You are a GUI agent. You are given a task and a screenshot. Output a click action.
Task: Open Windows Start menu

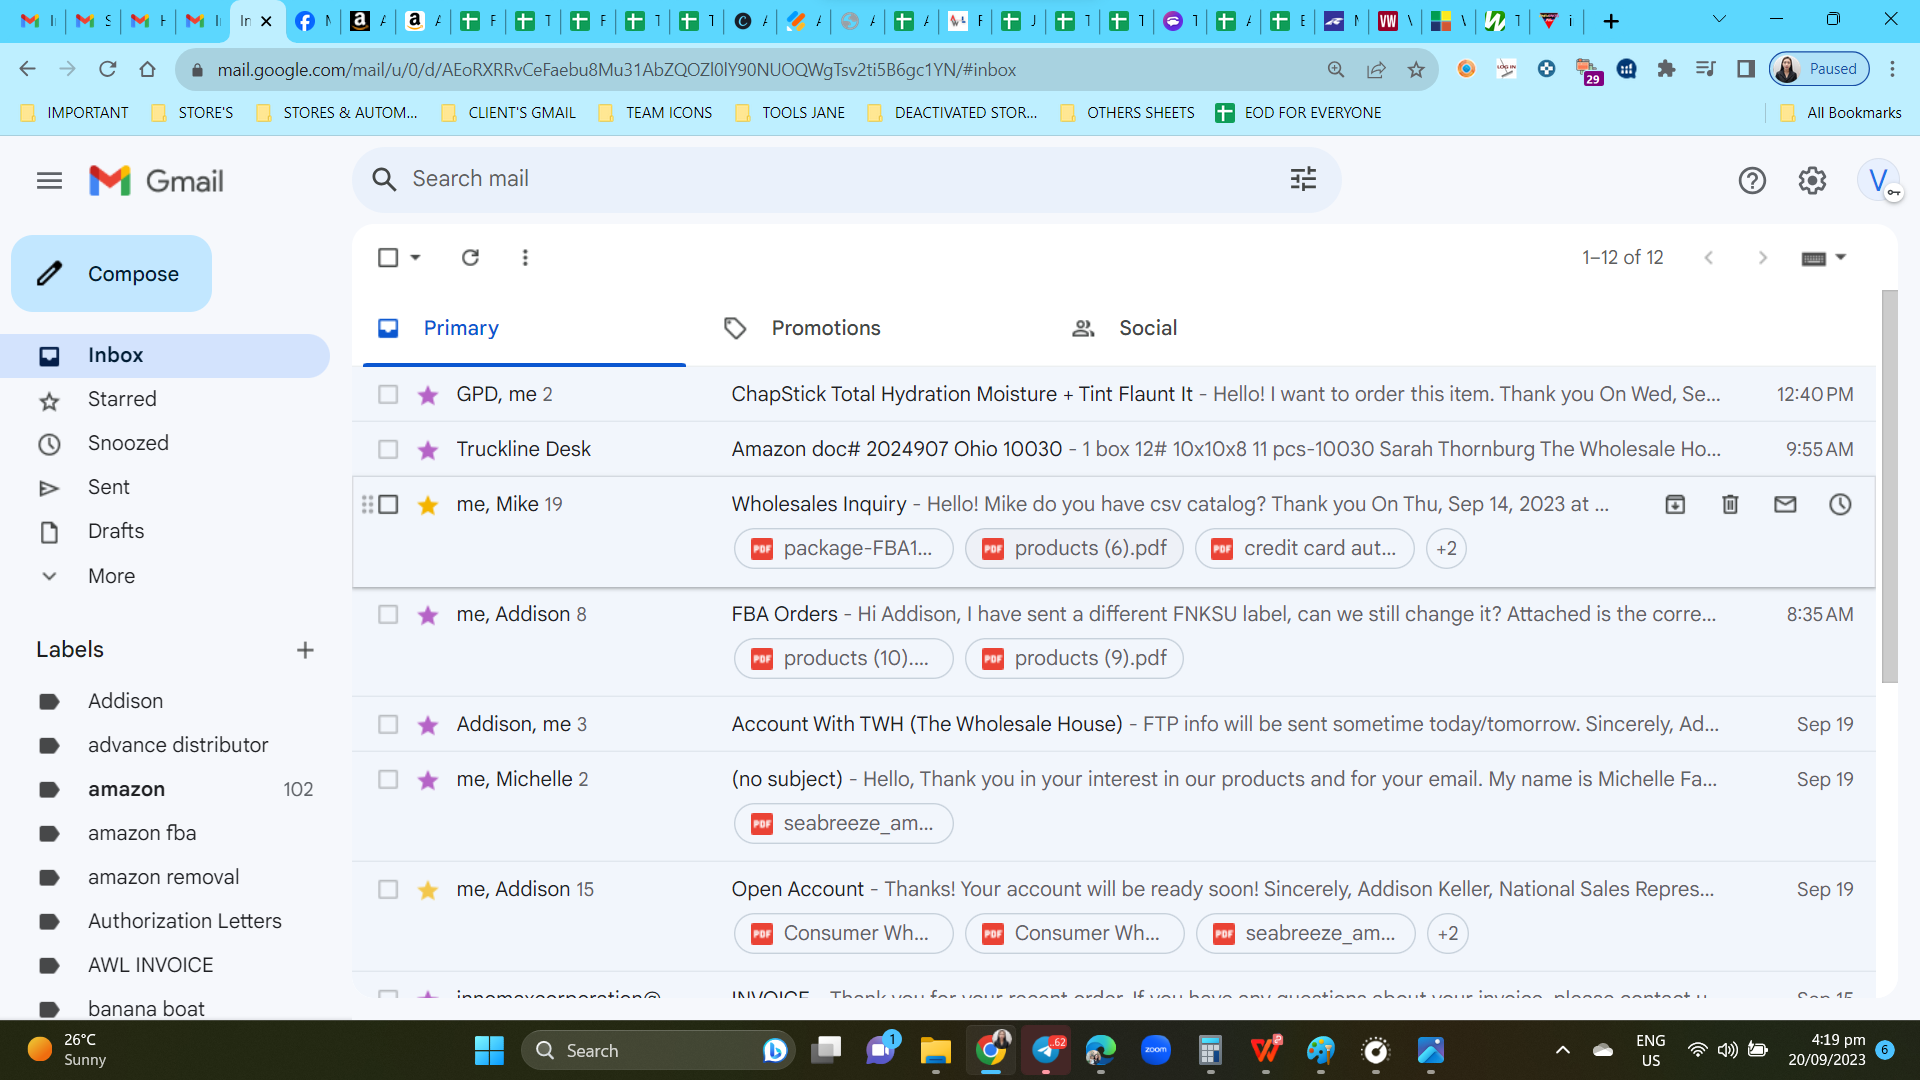489,1051
